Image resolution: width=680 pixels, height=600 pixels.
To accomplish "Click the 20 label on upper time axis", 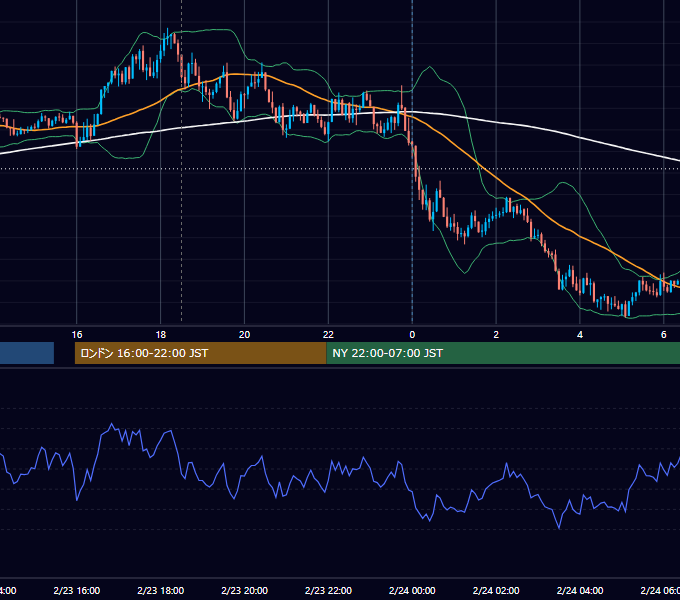I will 245,335.
